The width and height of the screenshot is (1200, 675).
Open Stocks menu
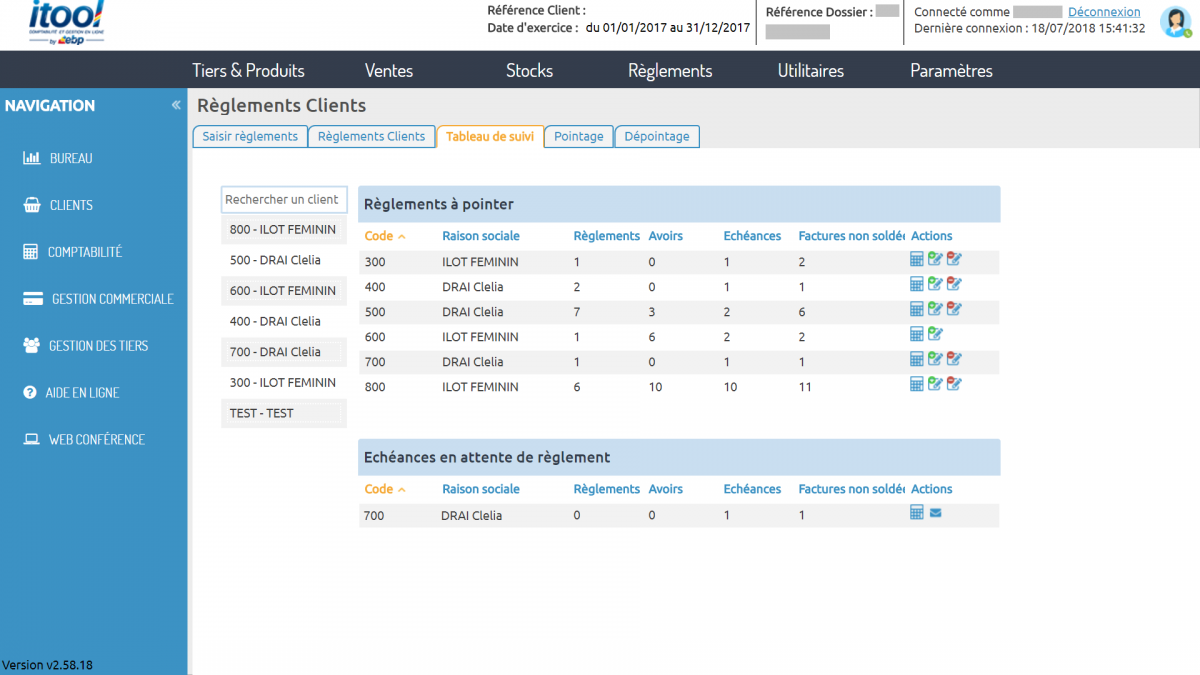[530, 70]
